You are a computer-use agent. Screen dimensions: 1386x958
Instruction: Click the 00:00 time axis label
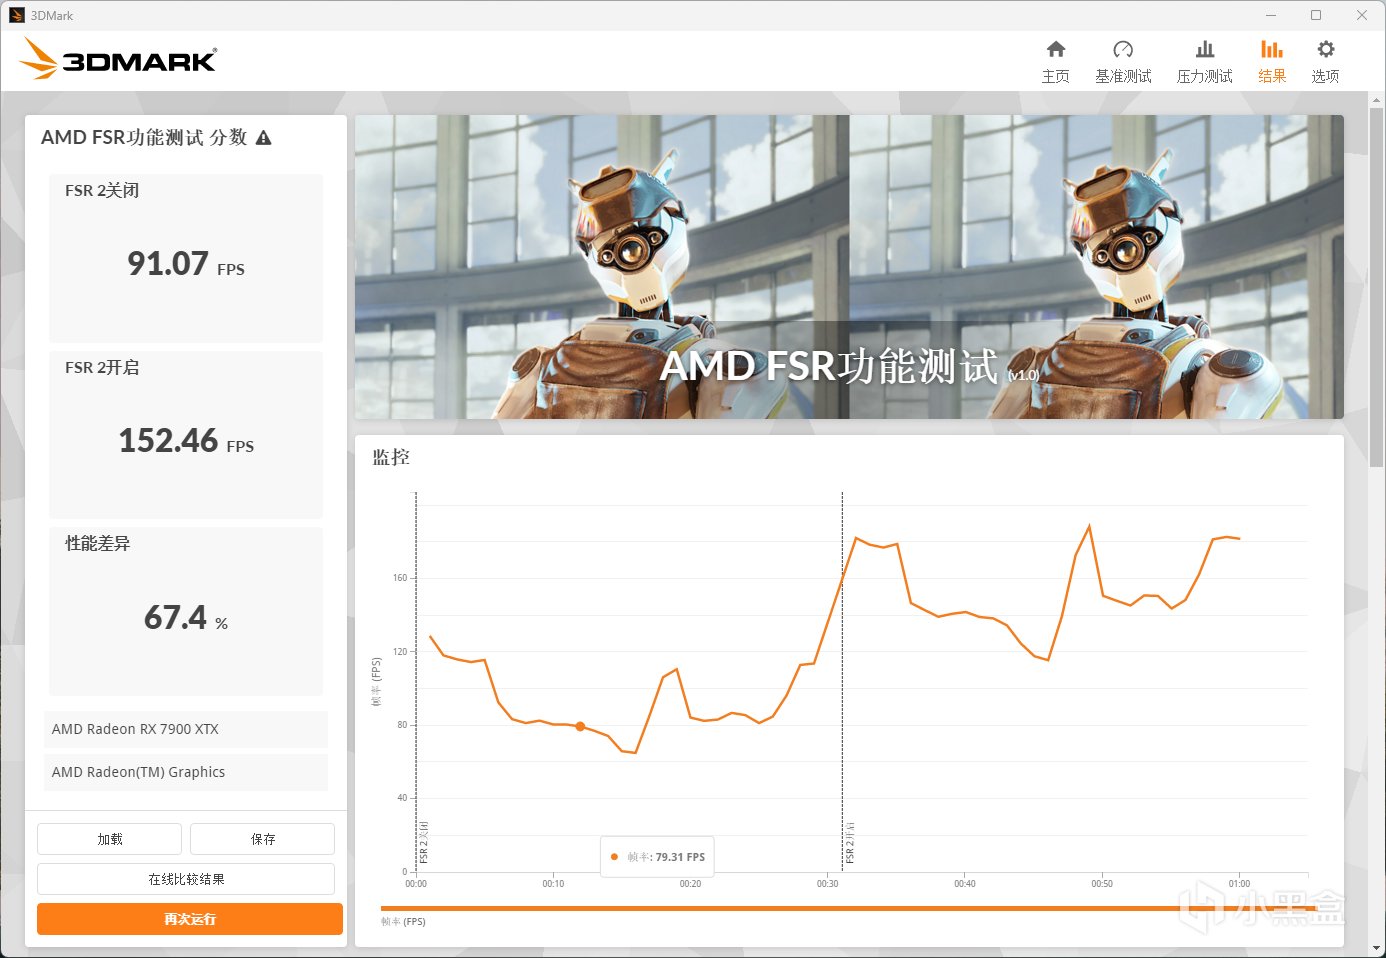pos(416,884)
